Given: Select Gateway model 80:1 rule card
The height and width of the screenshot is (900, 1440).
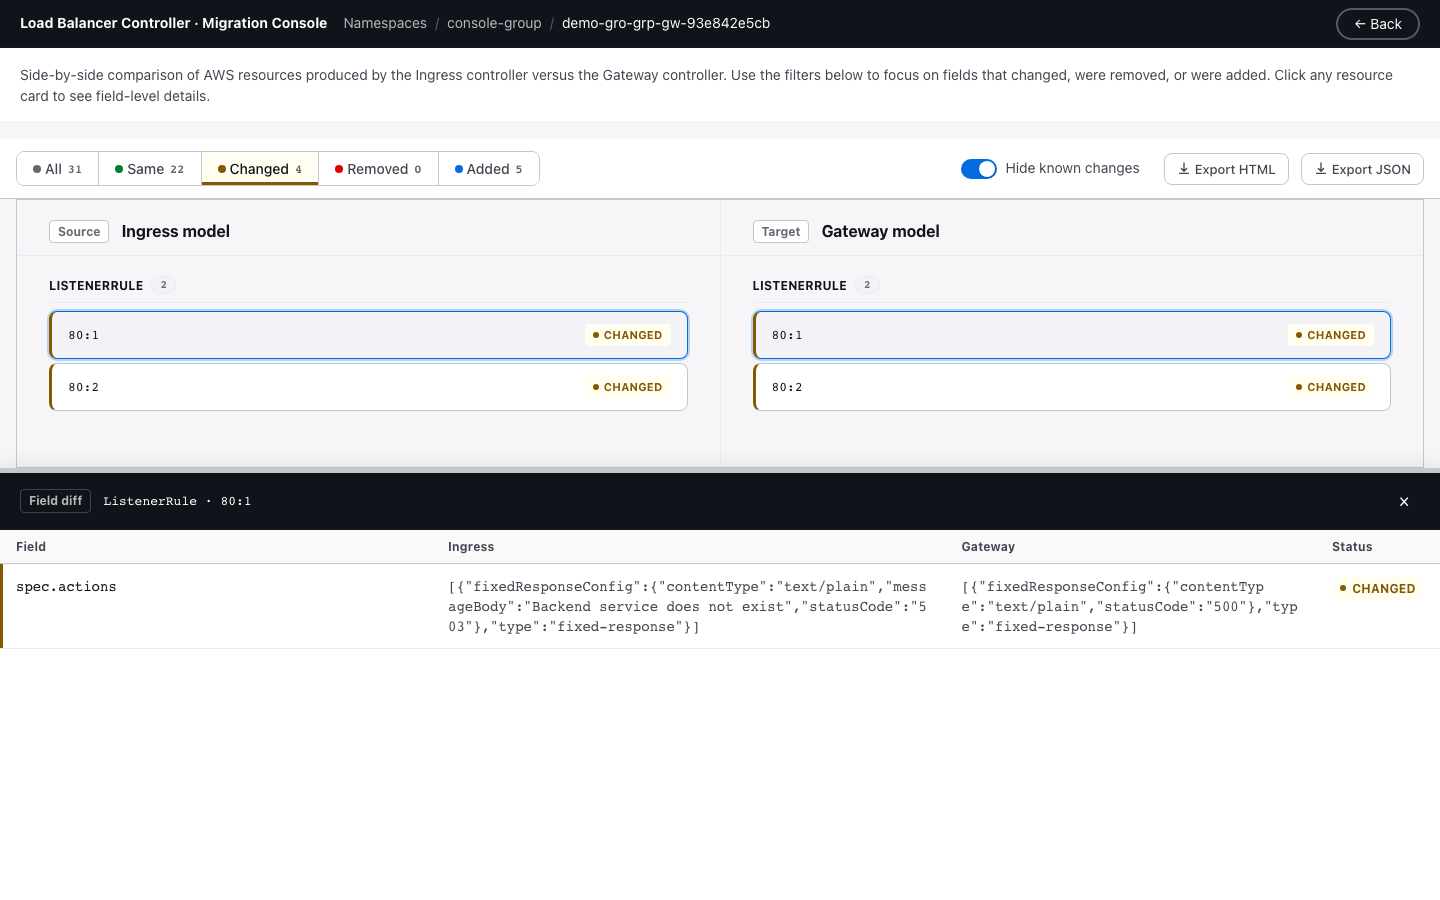Looking at the screenshot, I should click(1071, 335).
